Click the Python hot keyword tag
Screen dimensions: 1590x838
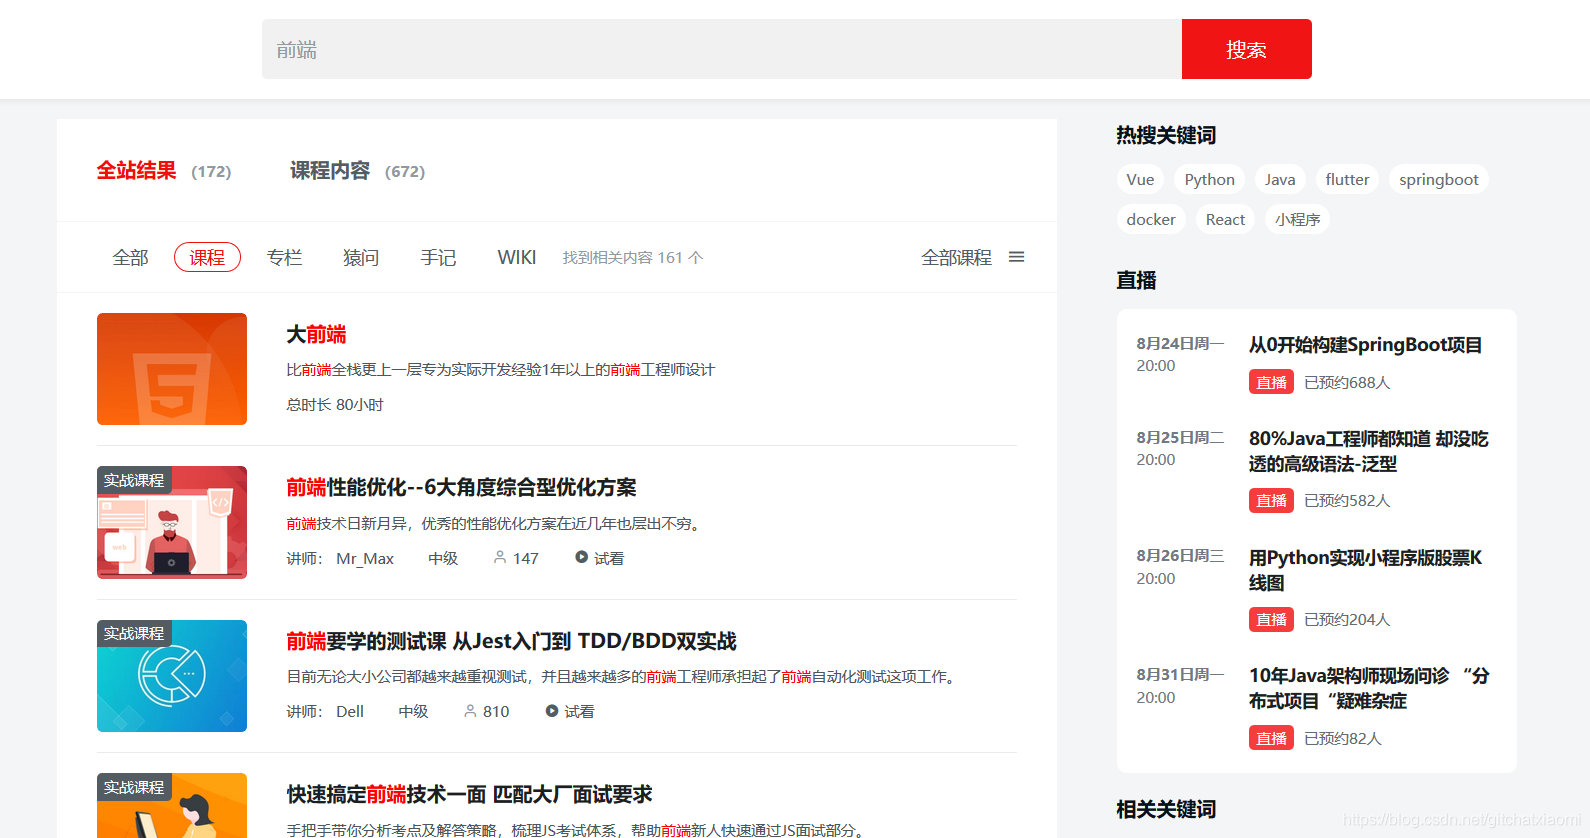click(1209, 179)
